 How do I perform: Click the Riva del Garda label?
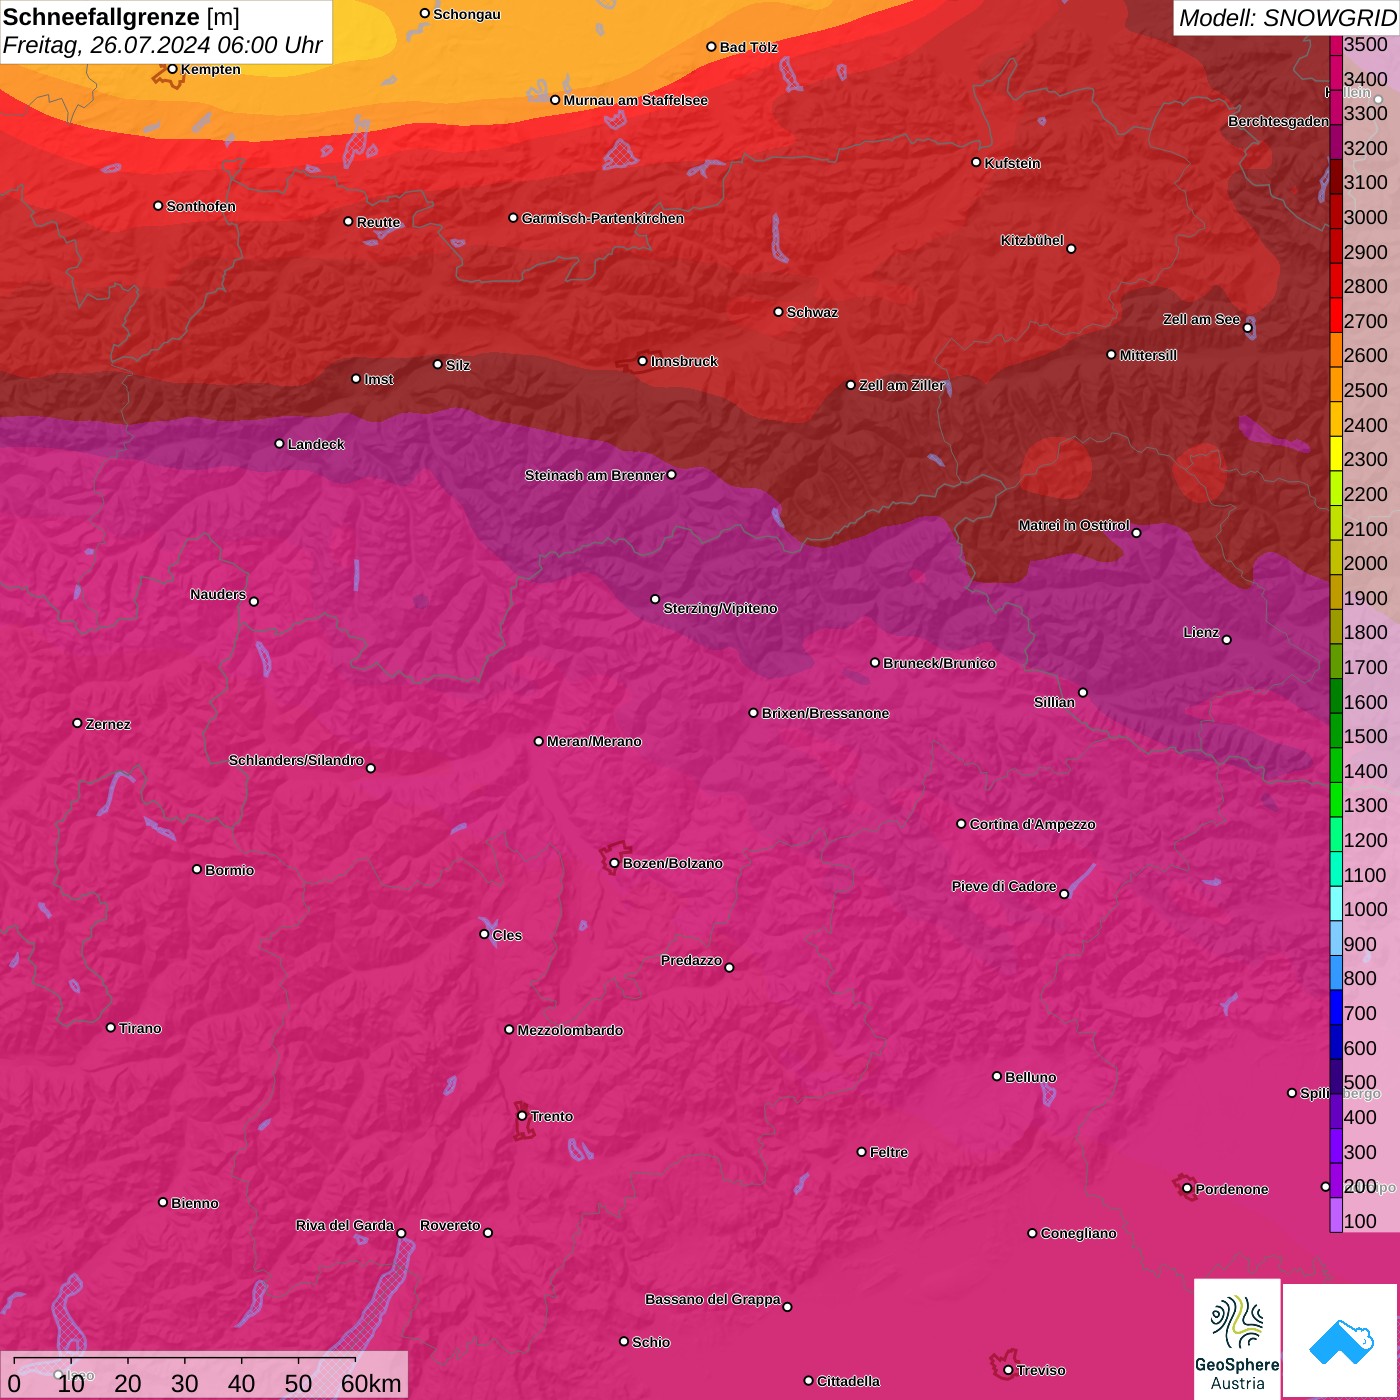pyautogui.click(x=345, y=1225)
